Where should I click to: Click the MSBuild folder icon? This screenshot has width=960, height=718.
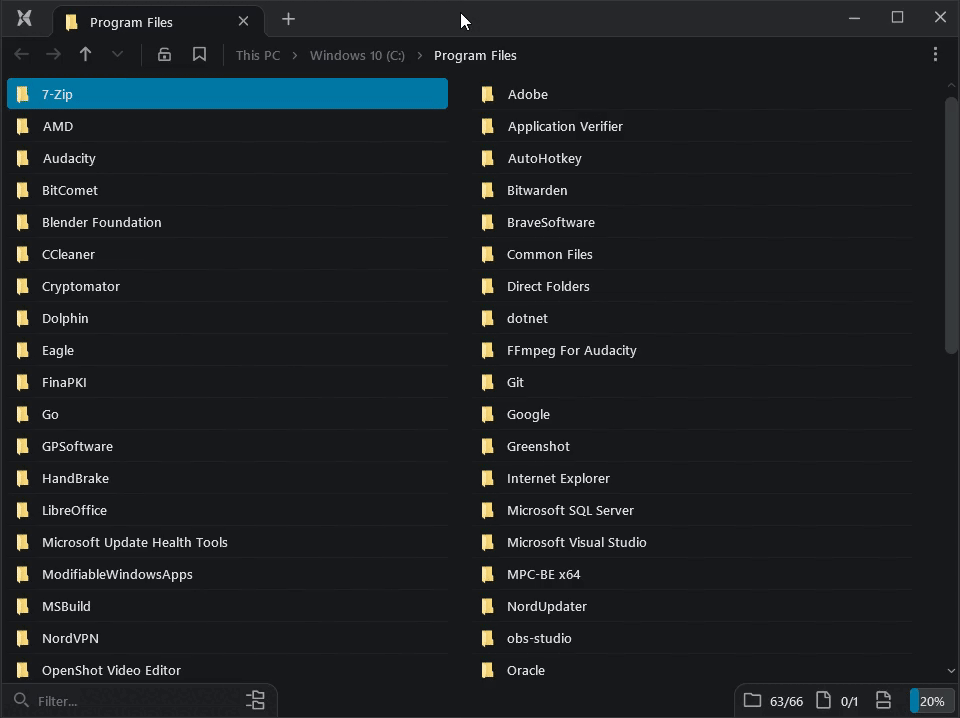point(23,606)
